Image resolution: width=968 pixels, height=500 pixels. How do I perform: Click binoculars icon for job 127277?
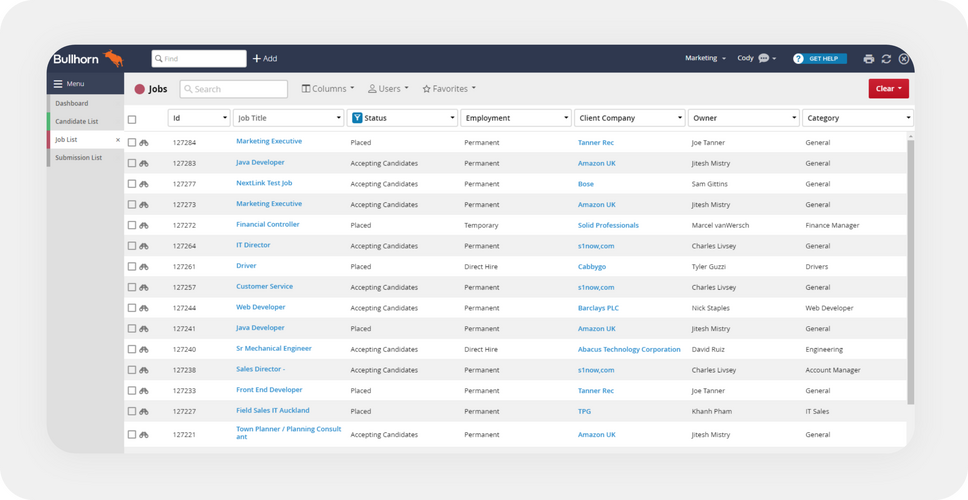[x=144, y=184]
